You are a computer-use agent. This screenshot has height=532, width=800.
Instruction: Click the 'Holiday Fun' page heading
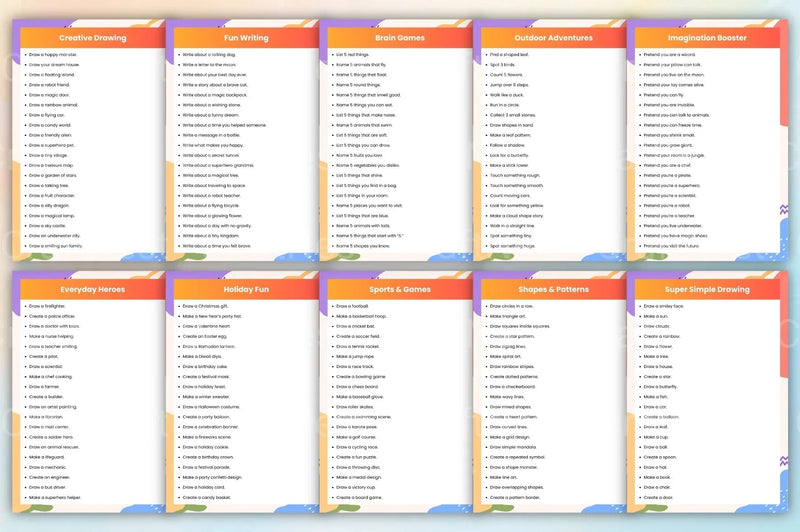(x=246, y=289)
